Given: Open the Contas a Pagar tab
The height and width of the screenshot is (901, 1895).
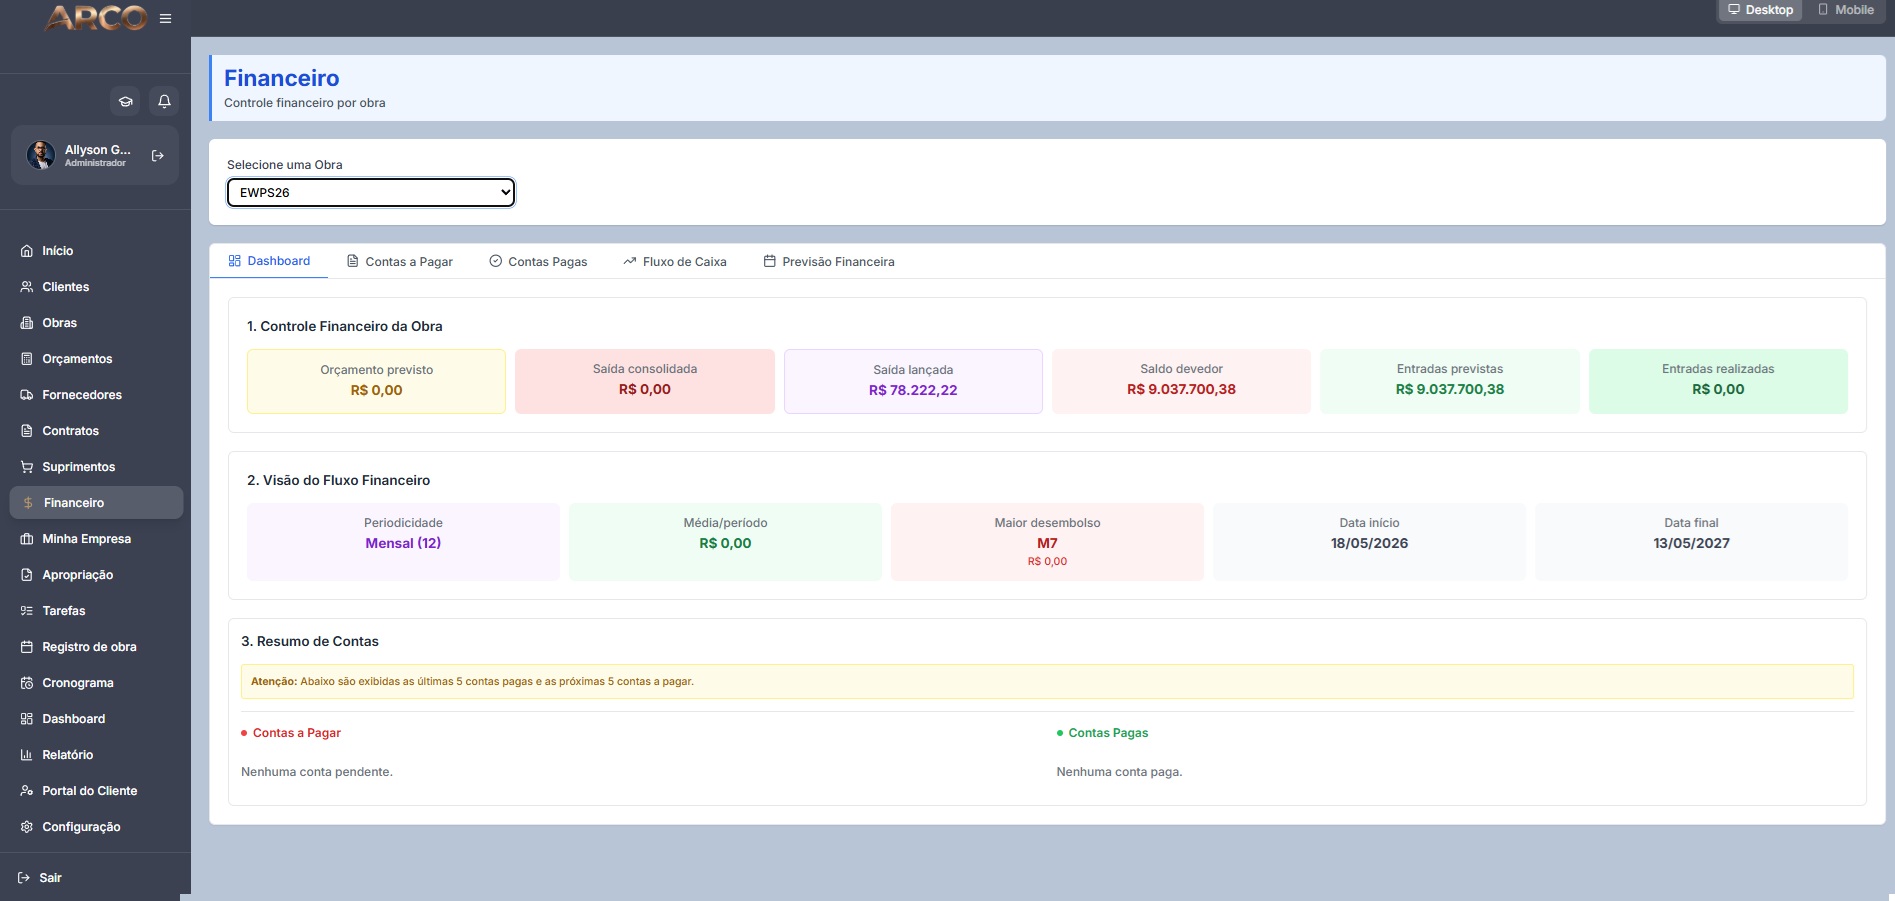Looking at the screenshot, I should pyautogui.click(x=400, y=262).
